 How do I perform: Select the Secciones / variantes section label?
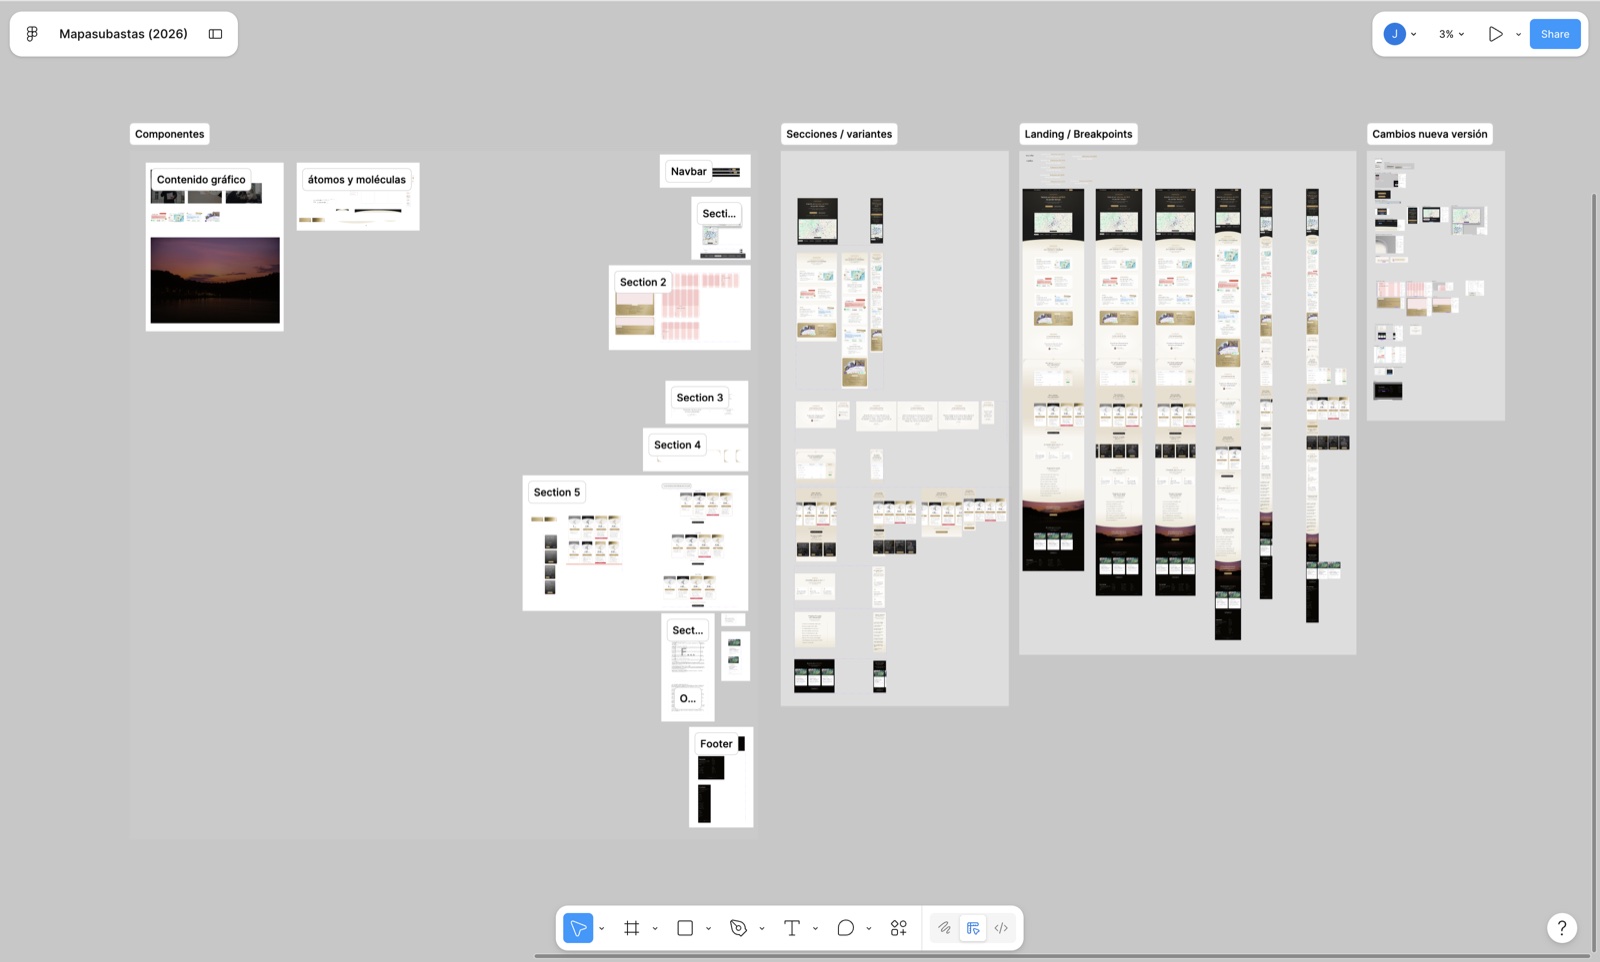(x=839, y=134)
